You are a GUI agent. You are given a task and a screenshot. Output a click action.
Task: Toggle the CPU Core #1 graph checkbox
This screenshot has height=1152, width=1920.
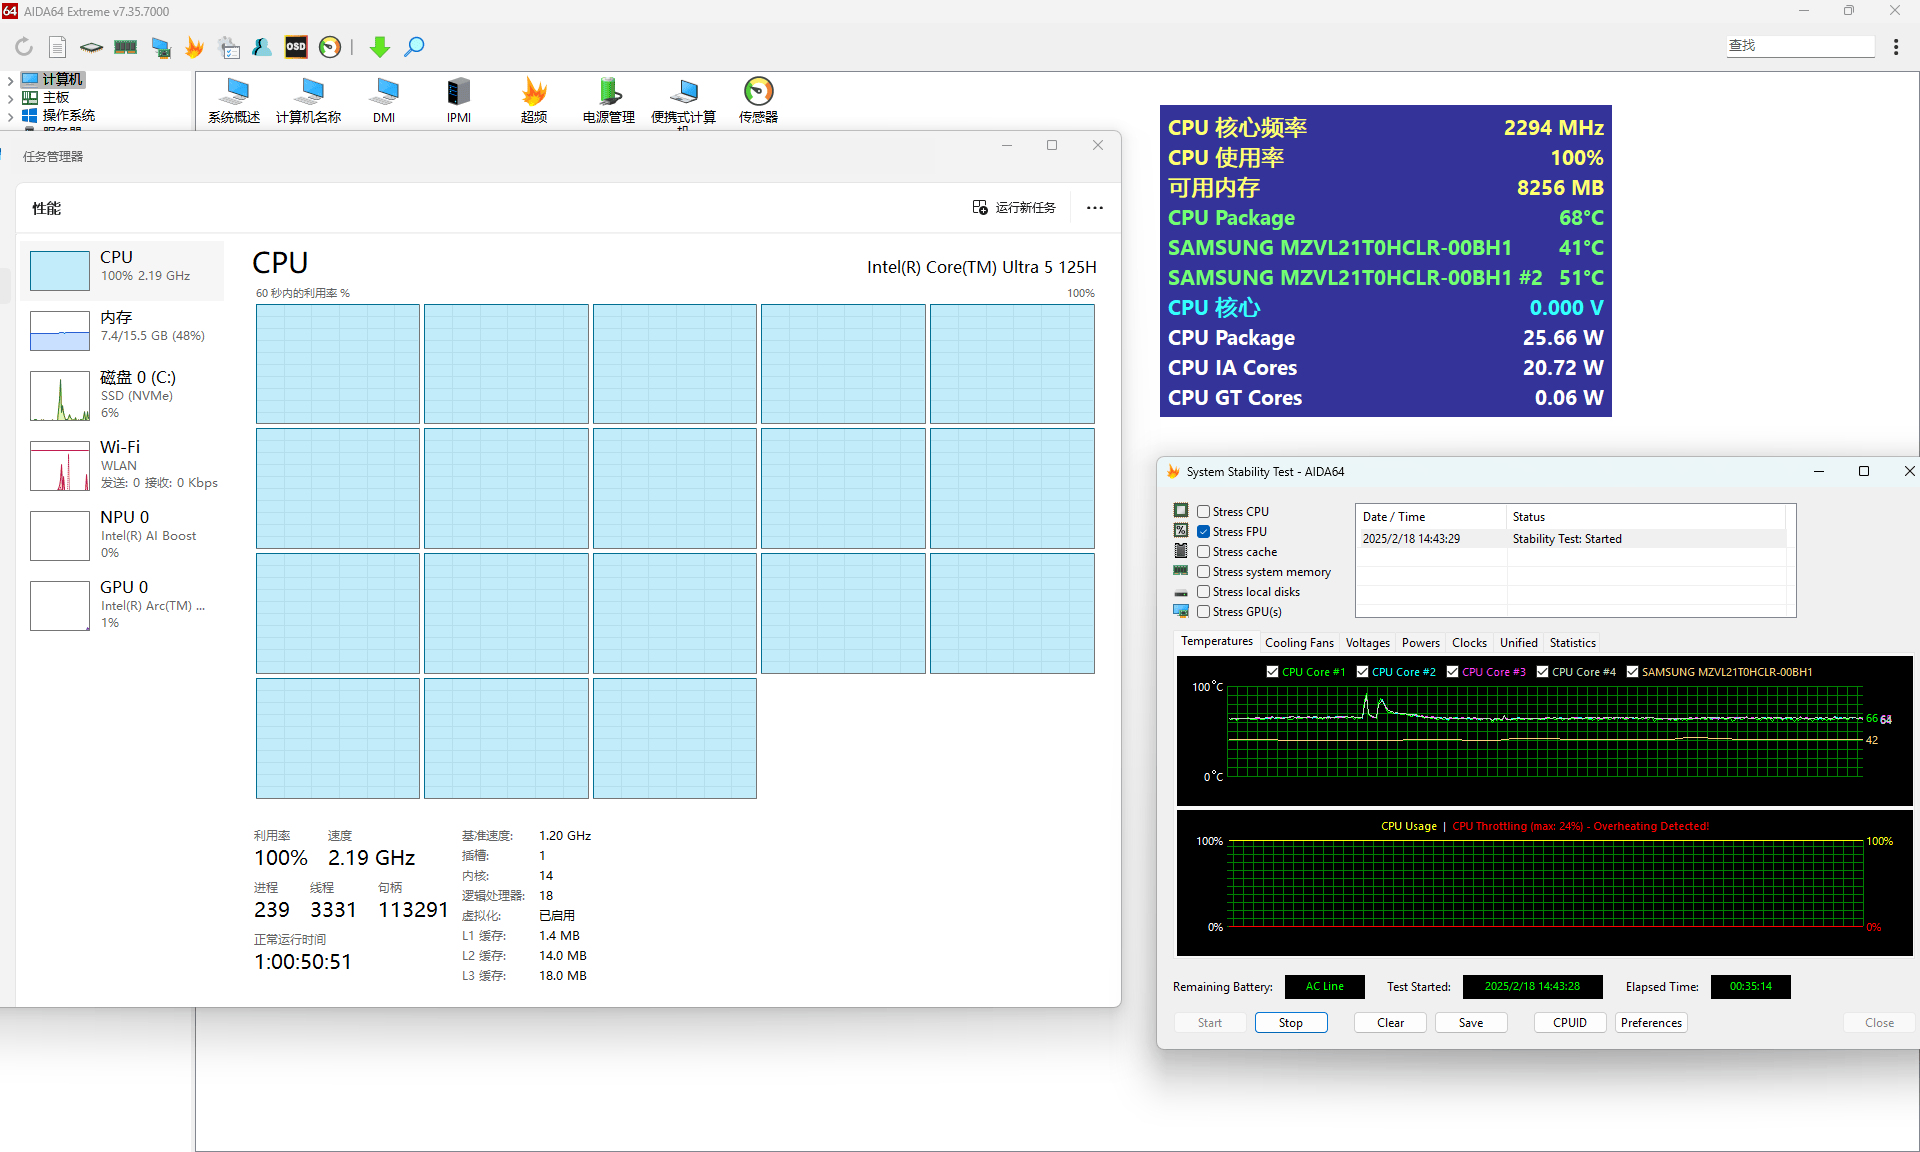point(1272,672)
